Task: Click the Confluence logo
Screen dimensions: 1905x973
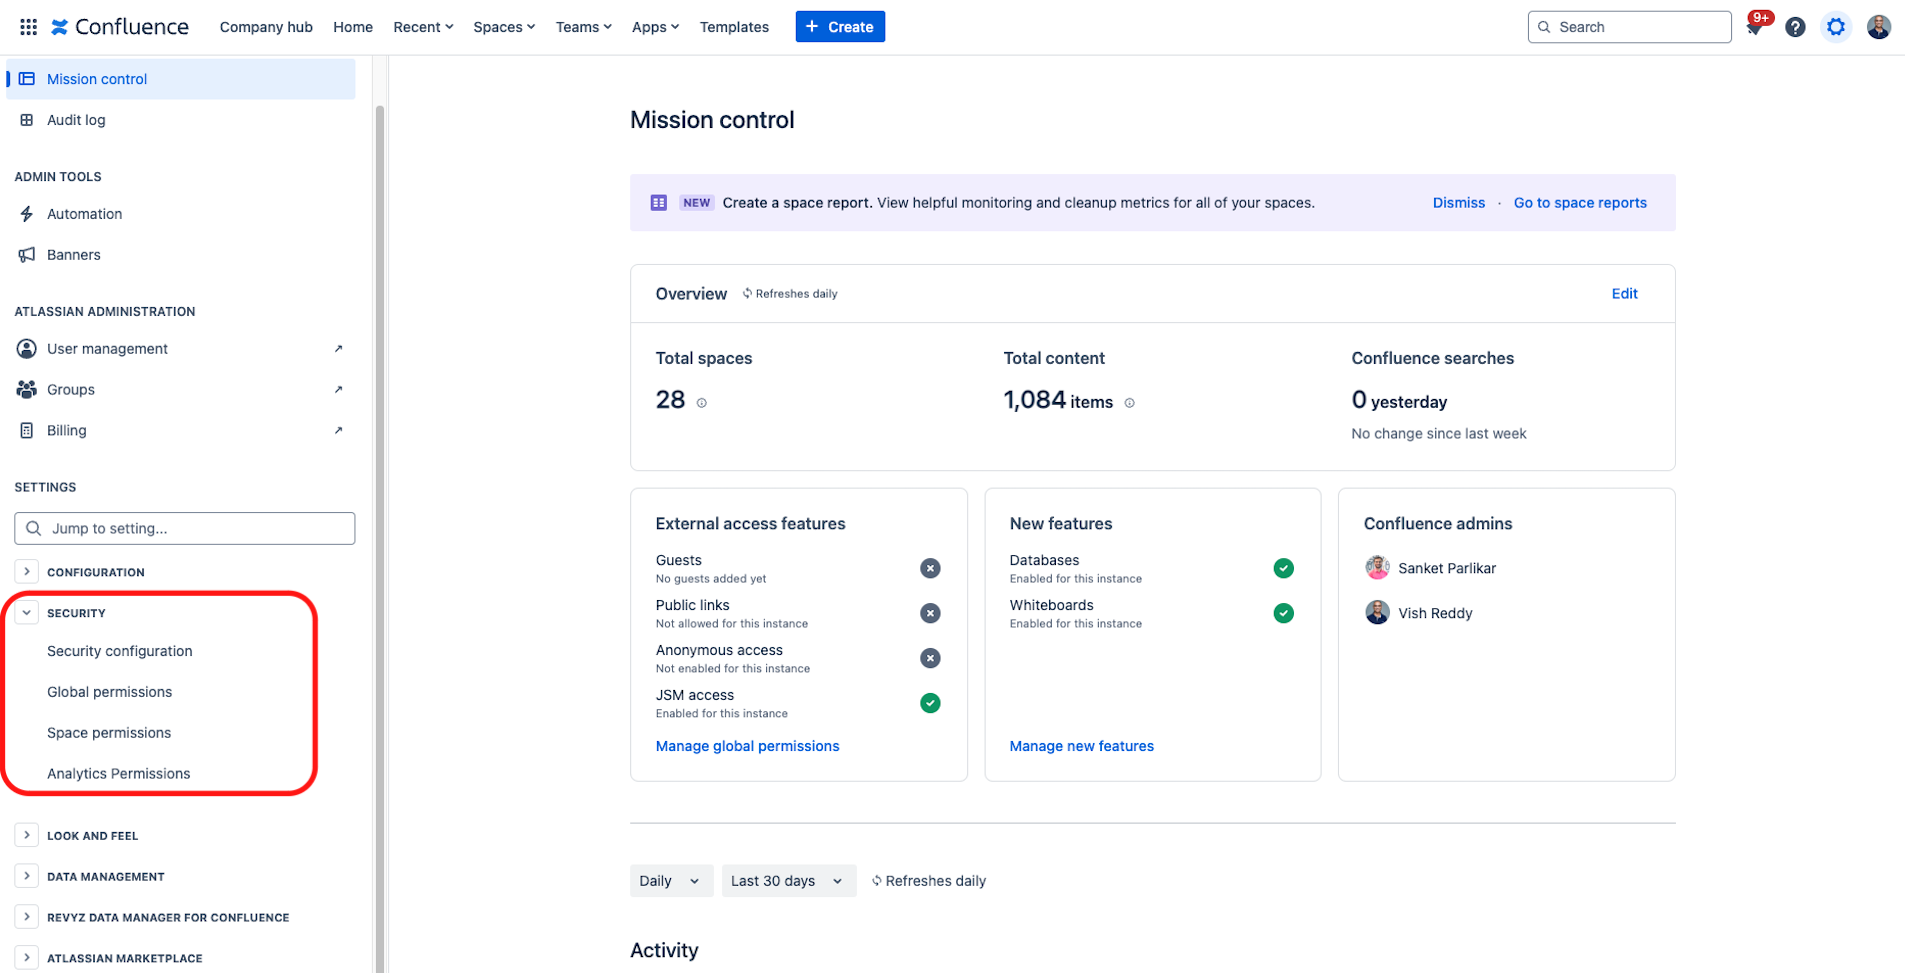Action: [x=119, y=26]
